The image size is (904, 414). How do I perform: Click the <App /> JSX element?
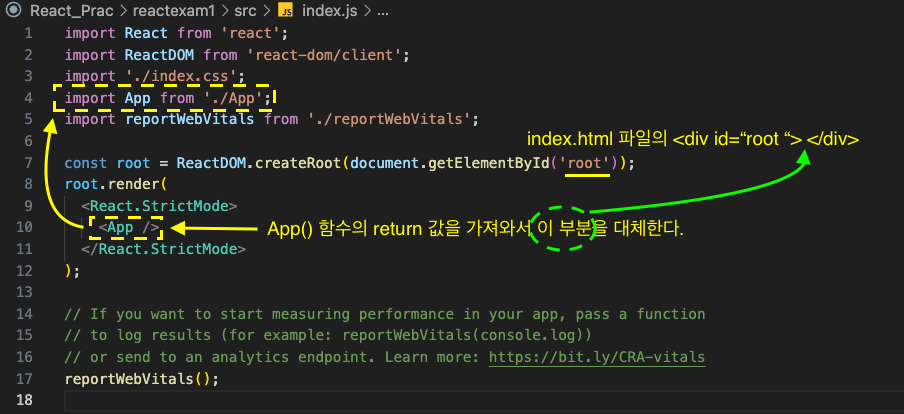point(129,228)
